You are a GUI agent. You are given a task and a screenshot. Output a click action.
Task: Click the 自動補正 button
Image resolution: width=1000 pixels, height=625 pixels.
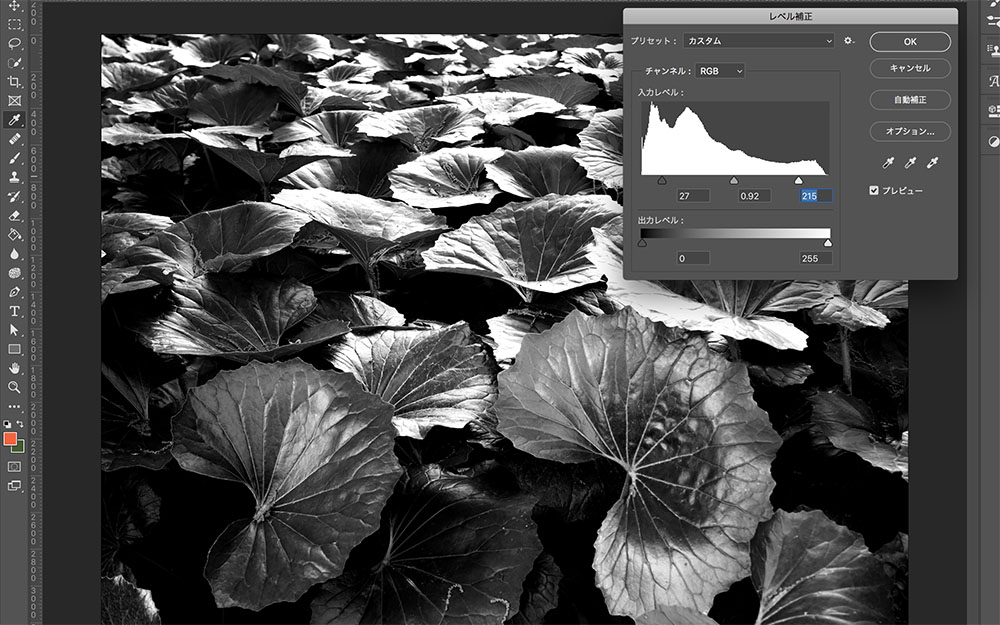(909, 100)
